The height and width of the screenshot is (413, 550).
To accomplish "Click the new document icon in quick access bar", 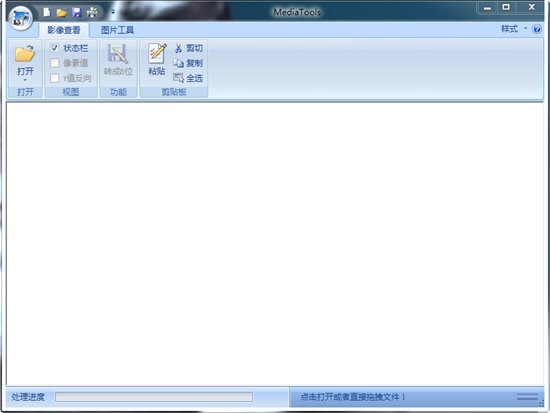I will coord(47,13).
